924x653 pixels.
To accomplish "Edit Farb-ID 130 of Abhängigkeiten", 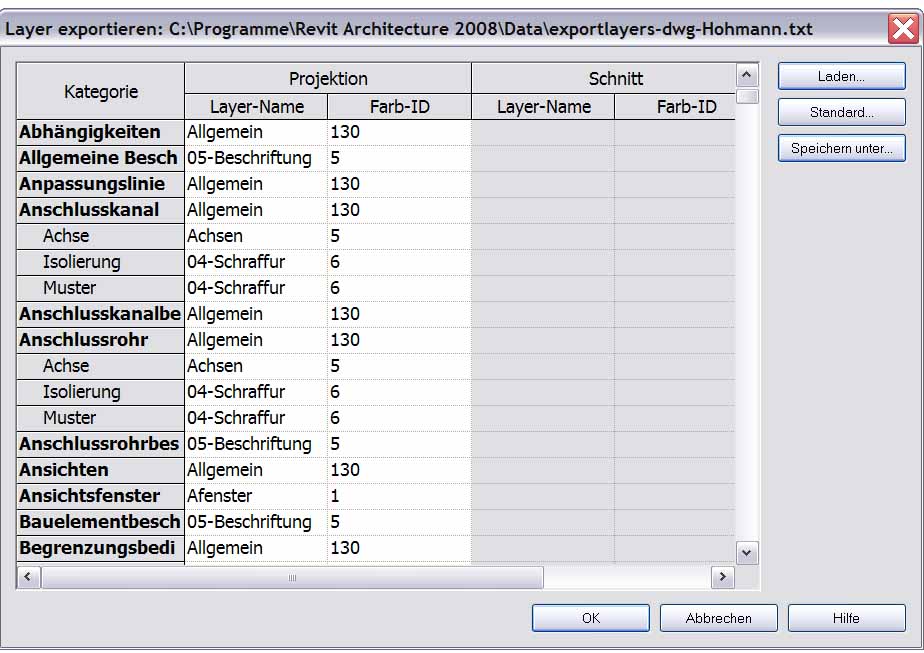I will pos(400,132).
